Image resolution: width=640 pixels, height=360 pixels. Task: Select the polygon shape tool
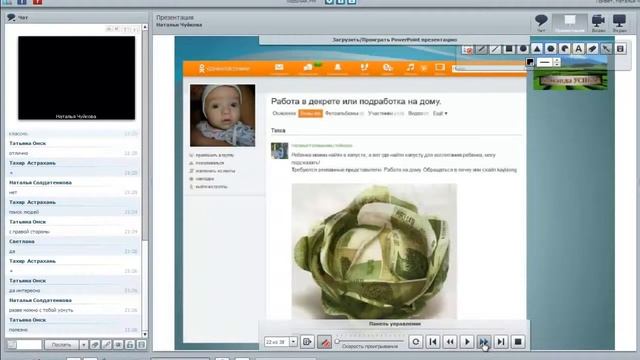tap(551, 49)
